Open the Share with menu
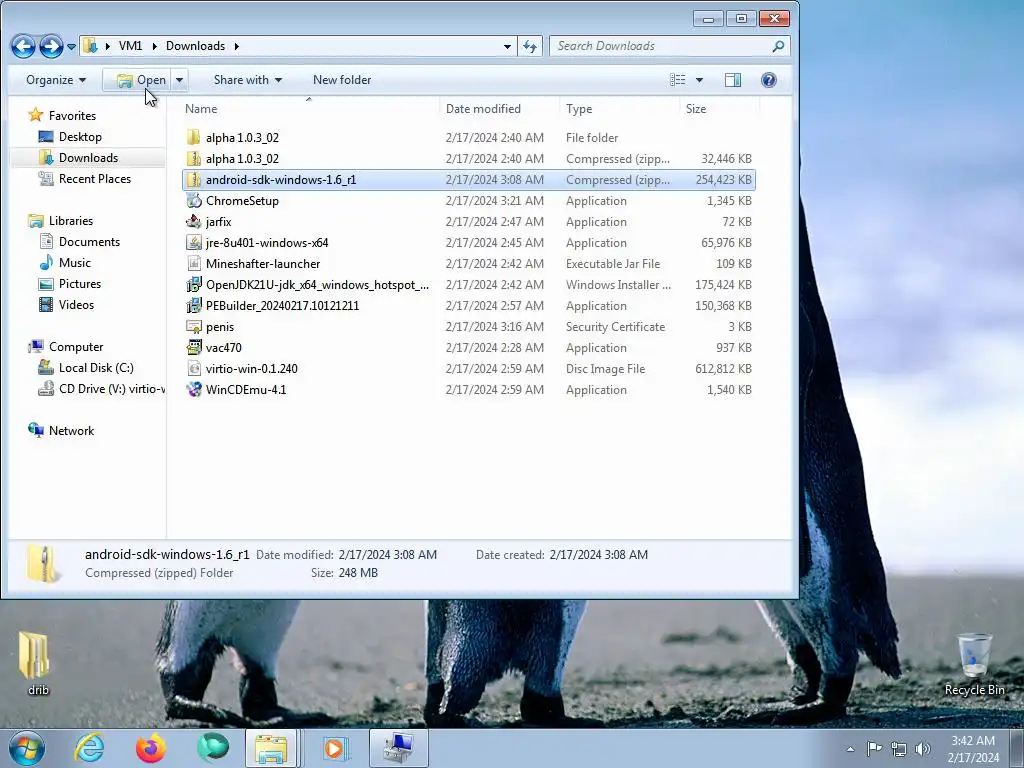The width and height of the screenshot is (1024, 768). [248, 80]
